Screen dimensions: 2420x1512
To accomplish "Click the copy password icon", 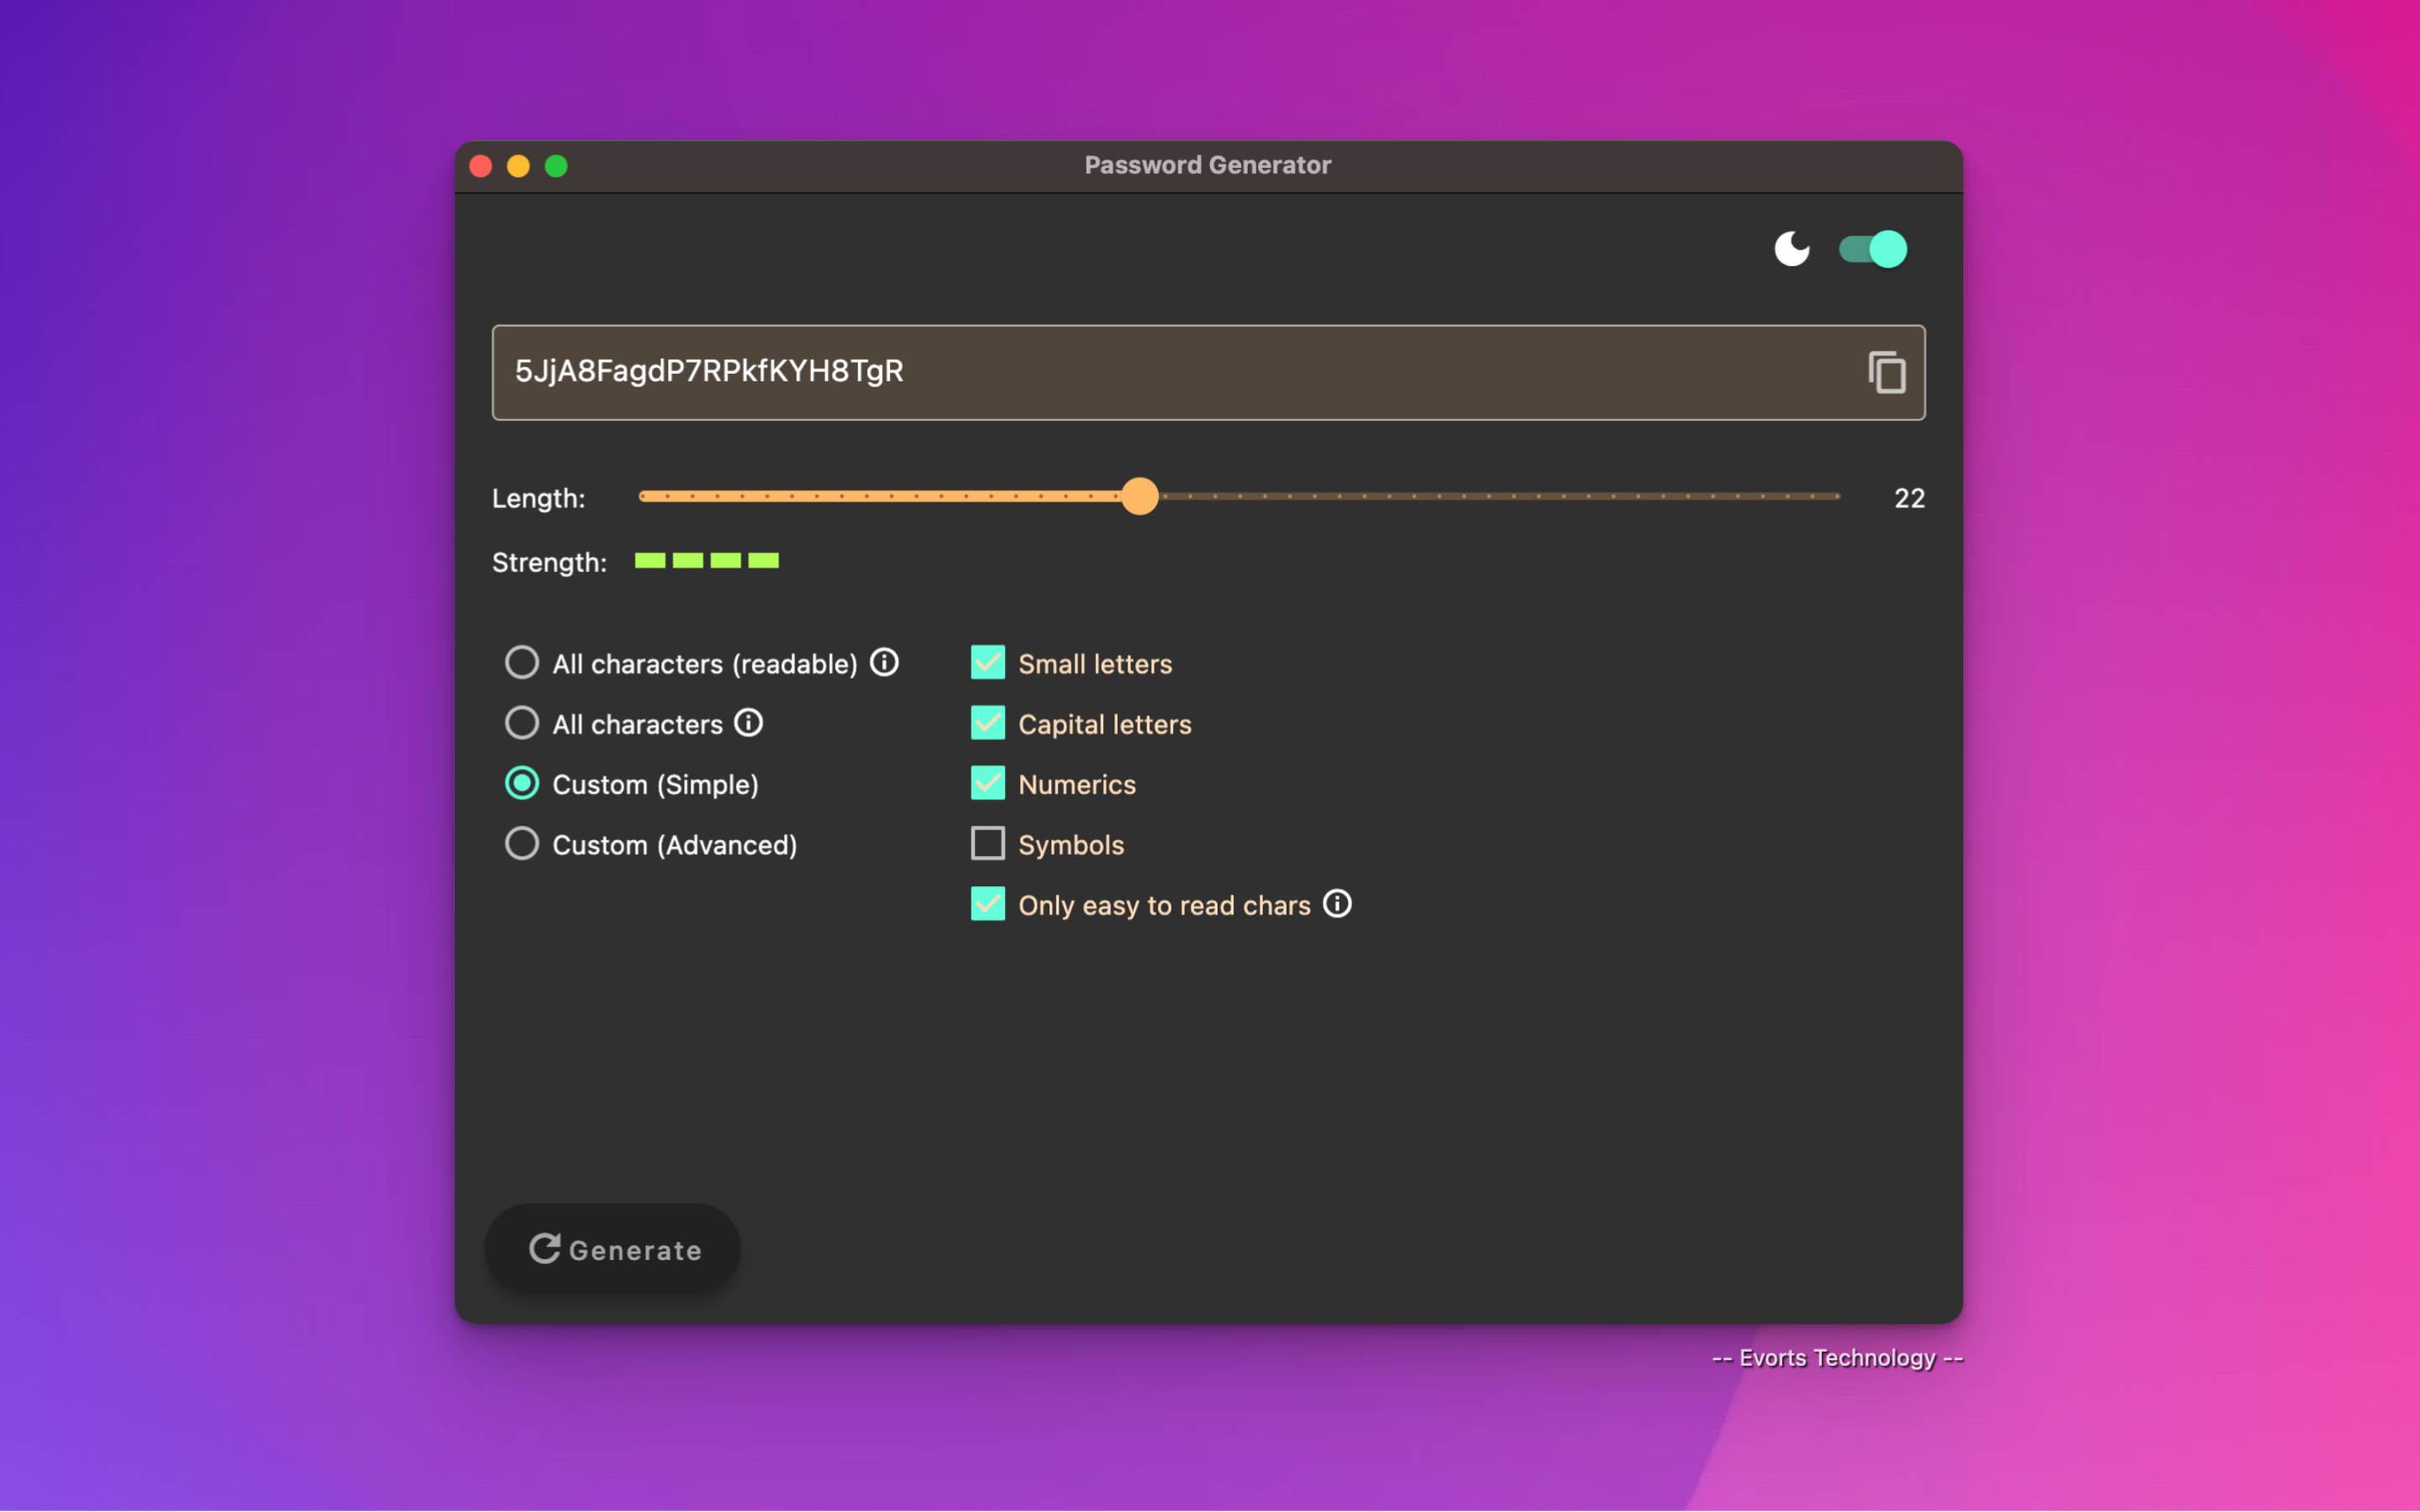I will tap(1886, 372).
